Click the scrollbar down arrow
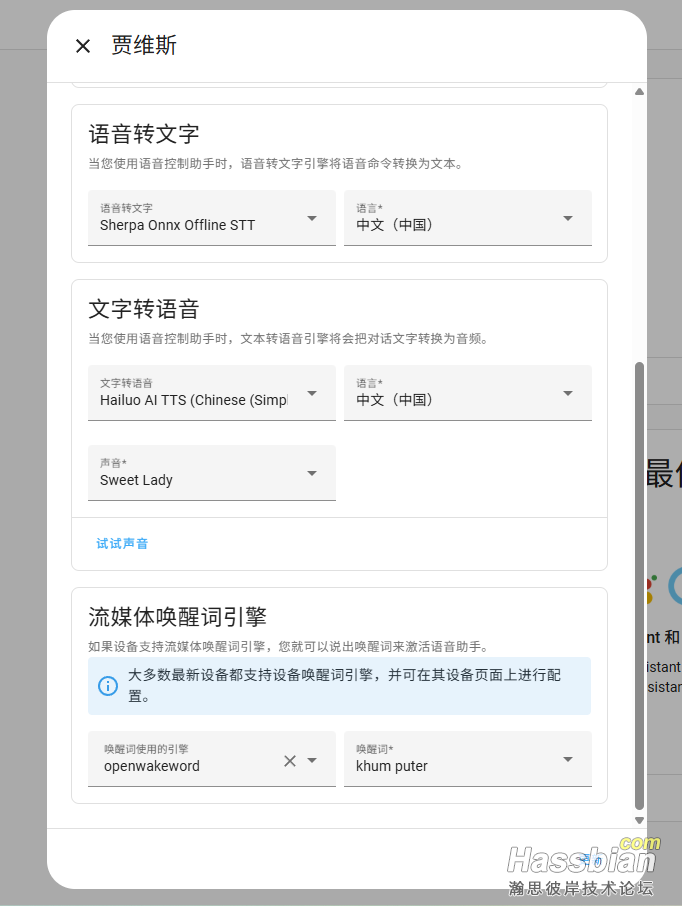The width and height of the screenshot is (682, 906). (x=639, y=820)
